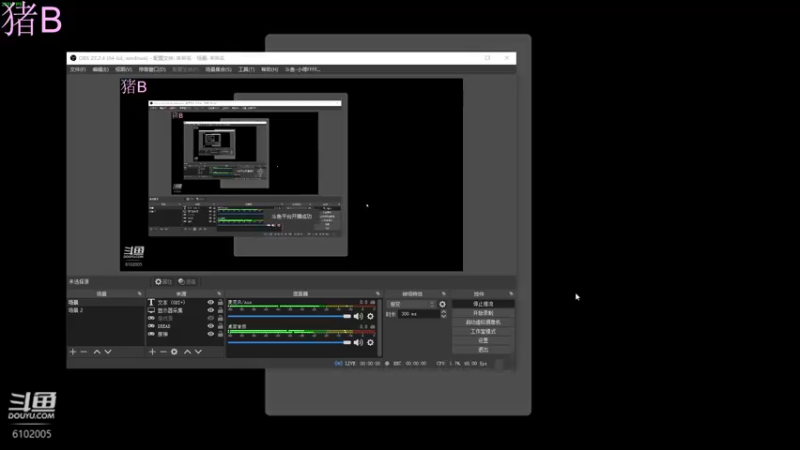Hide the last source in the list
This screenshot has width=800, height=450.
211,334
